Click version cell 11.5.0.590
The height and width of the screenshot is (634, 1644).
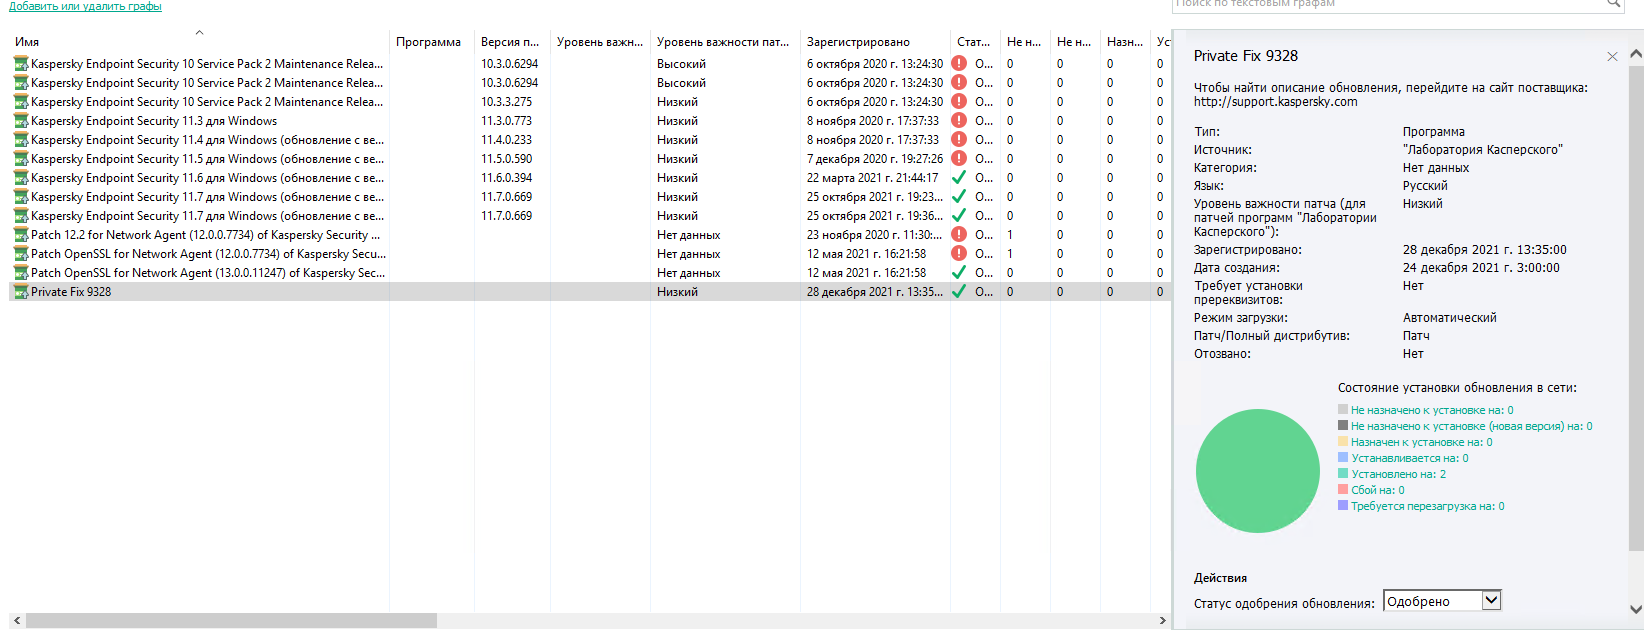tap(506, 159)
